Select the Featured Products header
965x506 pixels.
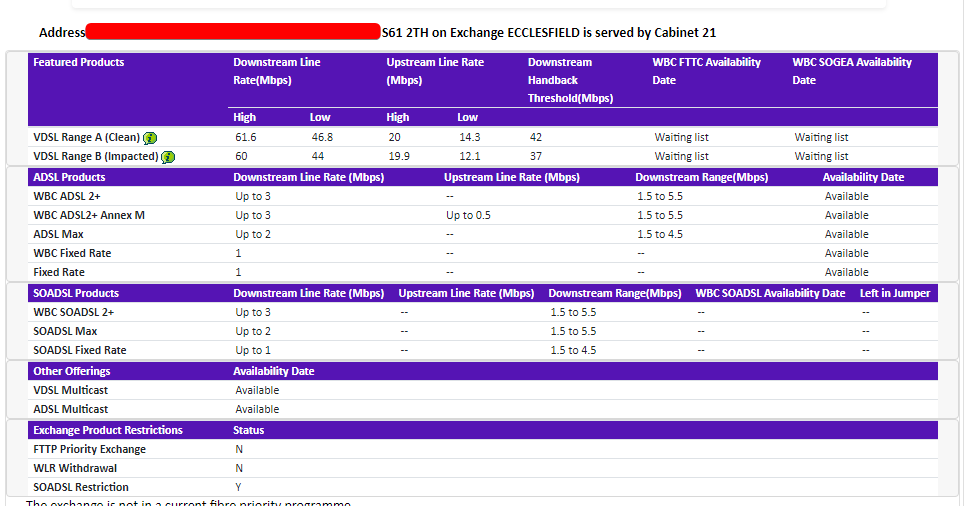[79, 62]
